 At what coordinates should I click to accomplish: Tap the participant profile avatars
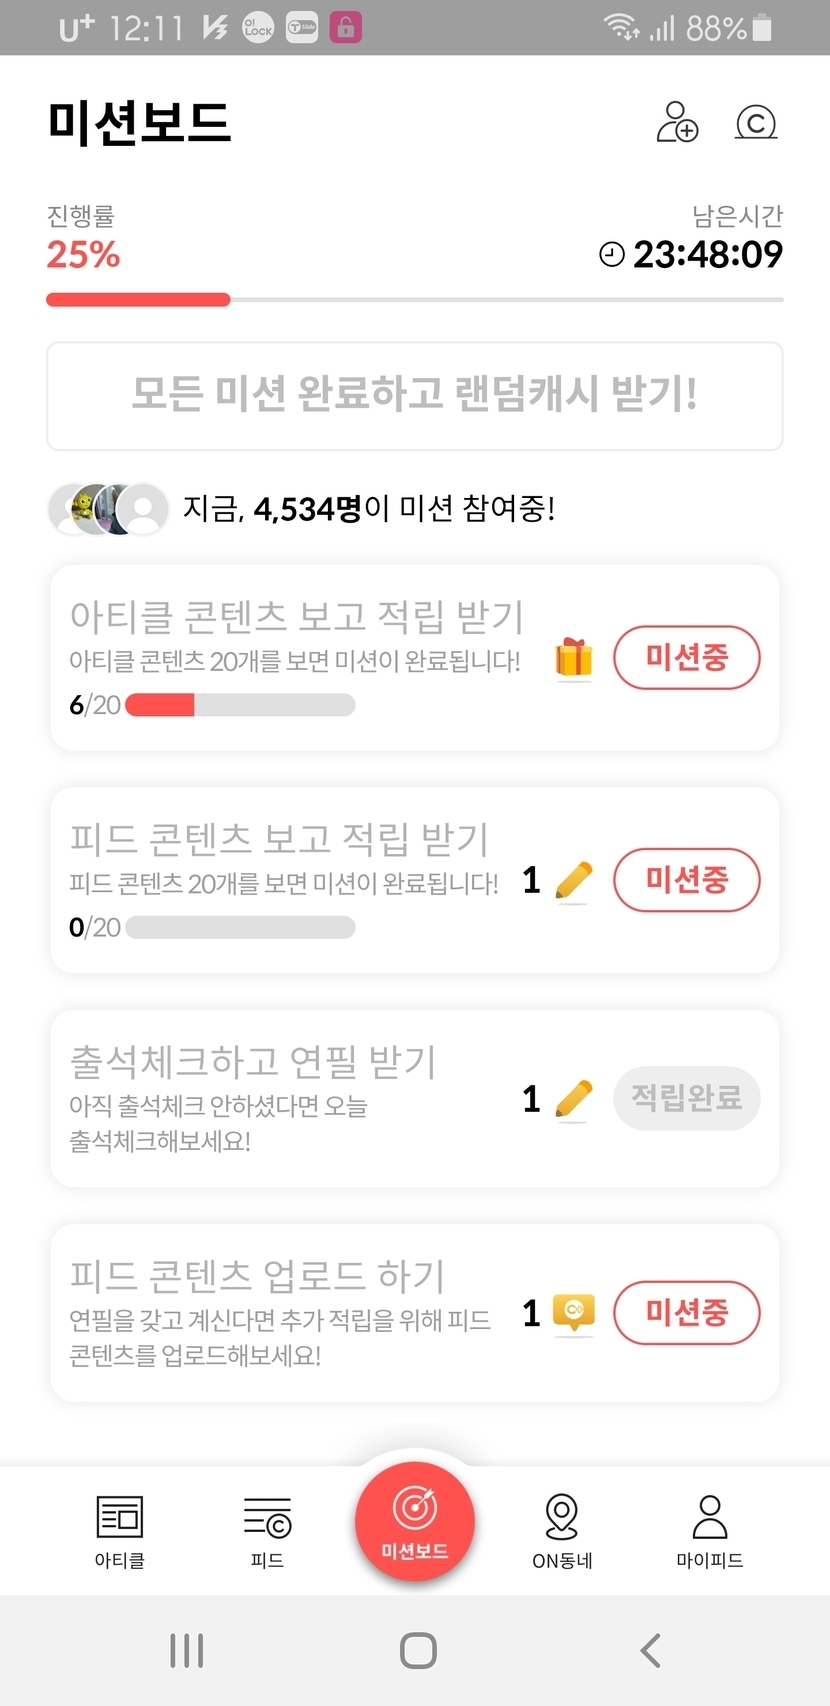pyautogui.click(x=109, y=509)
